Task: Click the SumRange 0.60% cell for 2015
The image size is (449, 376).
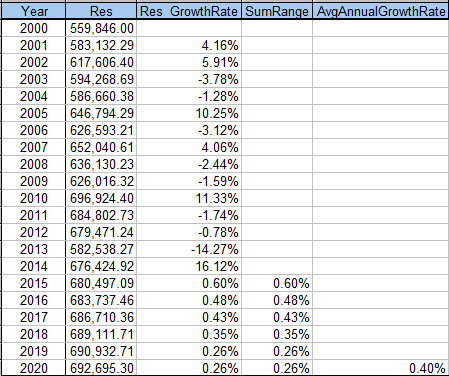Action: click(277, 283)
